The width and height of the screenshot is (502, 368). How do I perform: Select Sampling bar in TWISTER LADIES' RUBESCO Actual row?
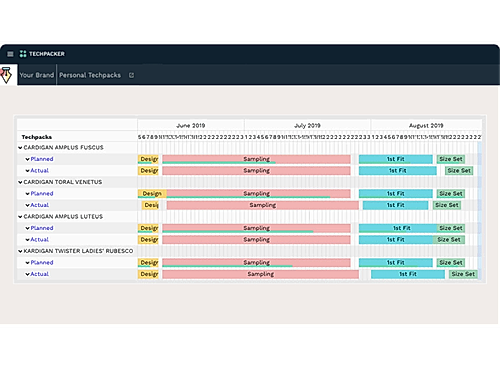click(261, 274)
